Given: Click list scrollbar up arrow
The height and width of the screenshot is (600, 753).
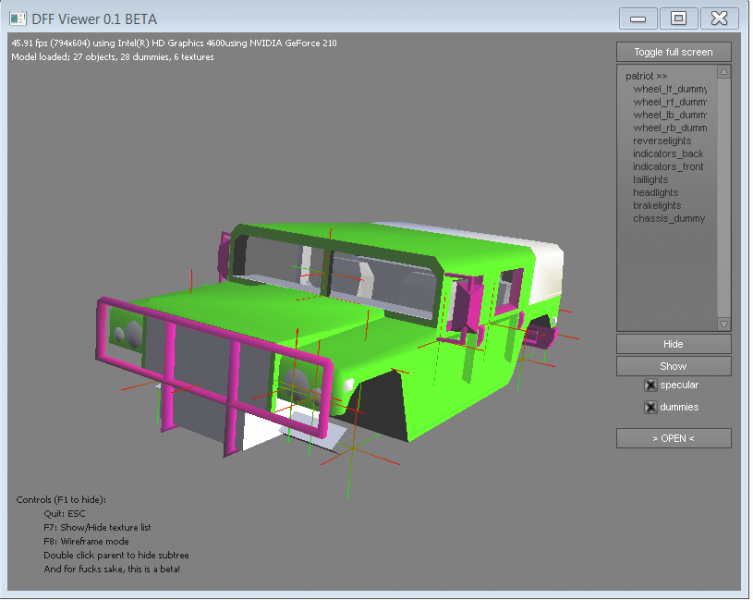Looking at the screenshot, I should (x=724, y=72).
